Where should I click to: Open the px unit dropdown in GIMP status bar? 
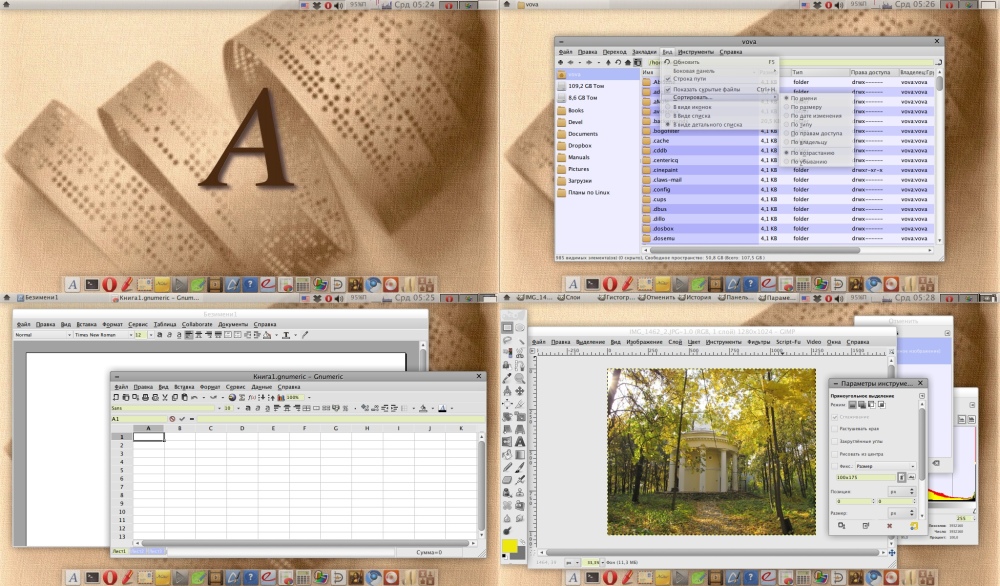tap(571, 562)
